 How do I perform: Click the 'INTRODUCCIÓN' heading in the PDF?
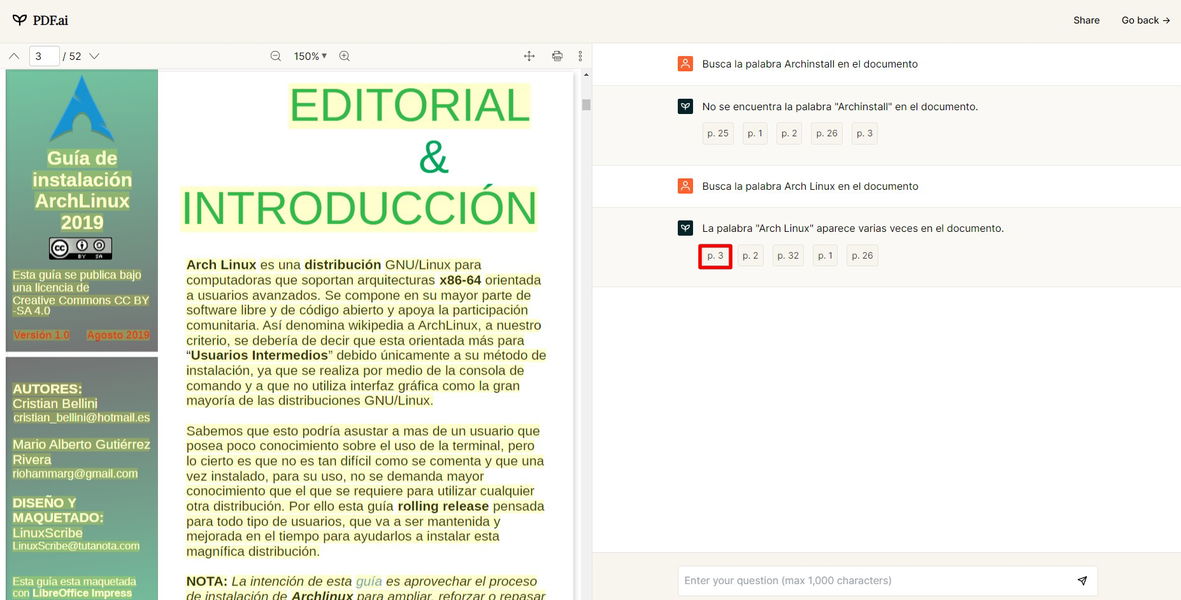359,208
